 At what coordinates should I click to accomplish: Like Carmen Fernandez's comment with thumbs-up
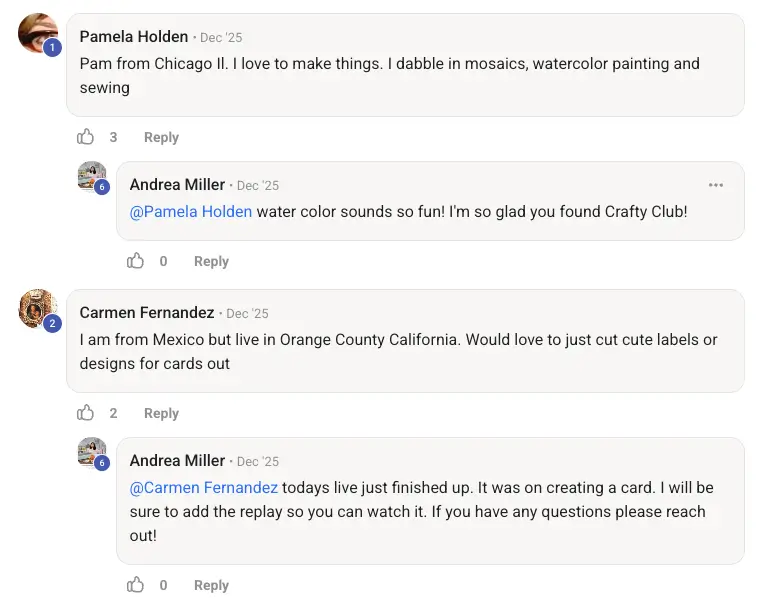86,413
